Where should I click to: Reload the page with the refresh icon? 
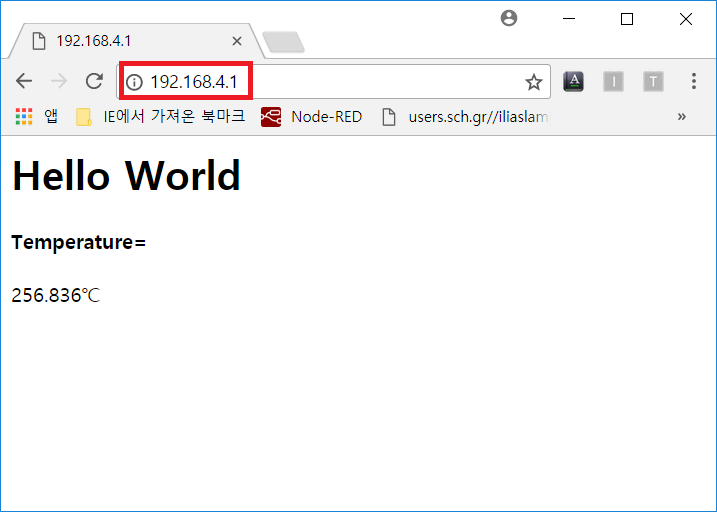click(x=94, y=81)
